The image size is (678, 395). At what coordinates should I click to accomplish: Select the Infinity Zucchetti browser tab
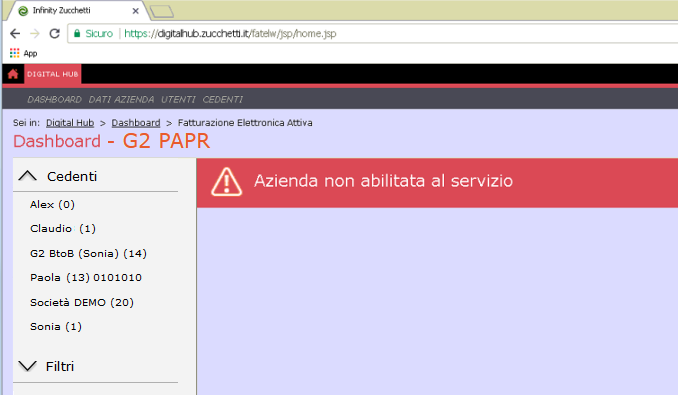click(78, 10)
